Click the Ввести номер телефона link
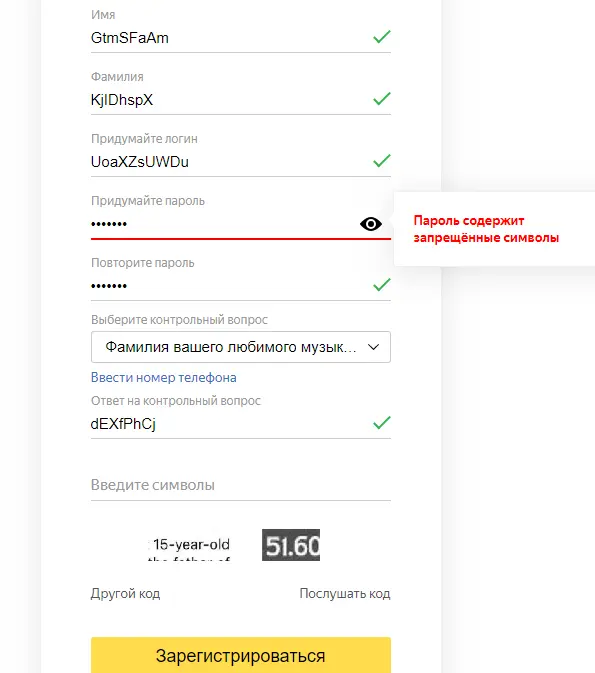The width and height of the screenshot is (595, 673). [x=164, y=377]
